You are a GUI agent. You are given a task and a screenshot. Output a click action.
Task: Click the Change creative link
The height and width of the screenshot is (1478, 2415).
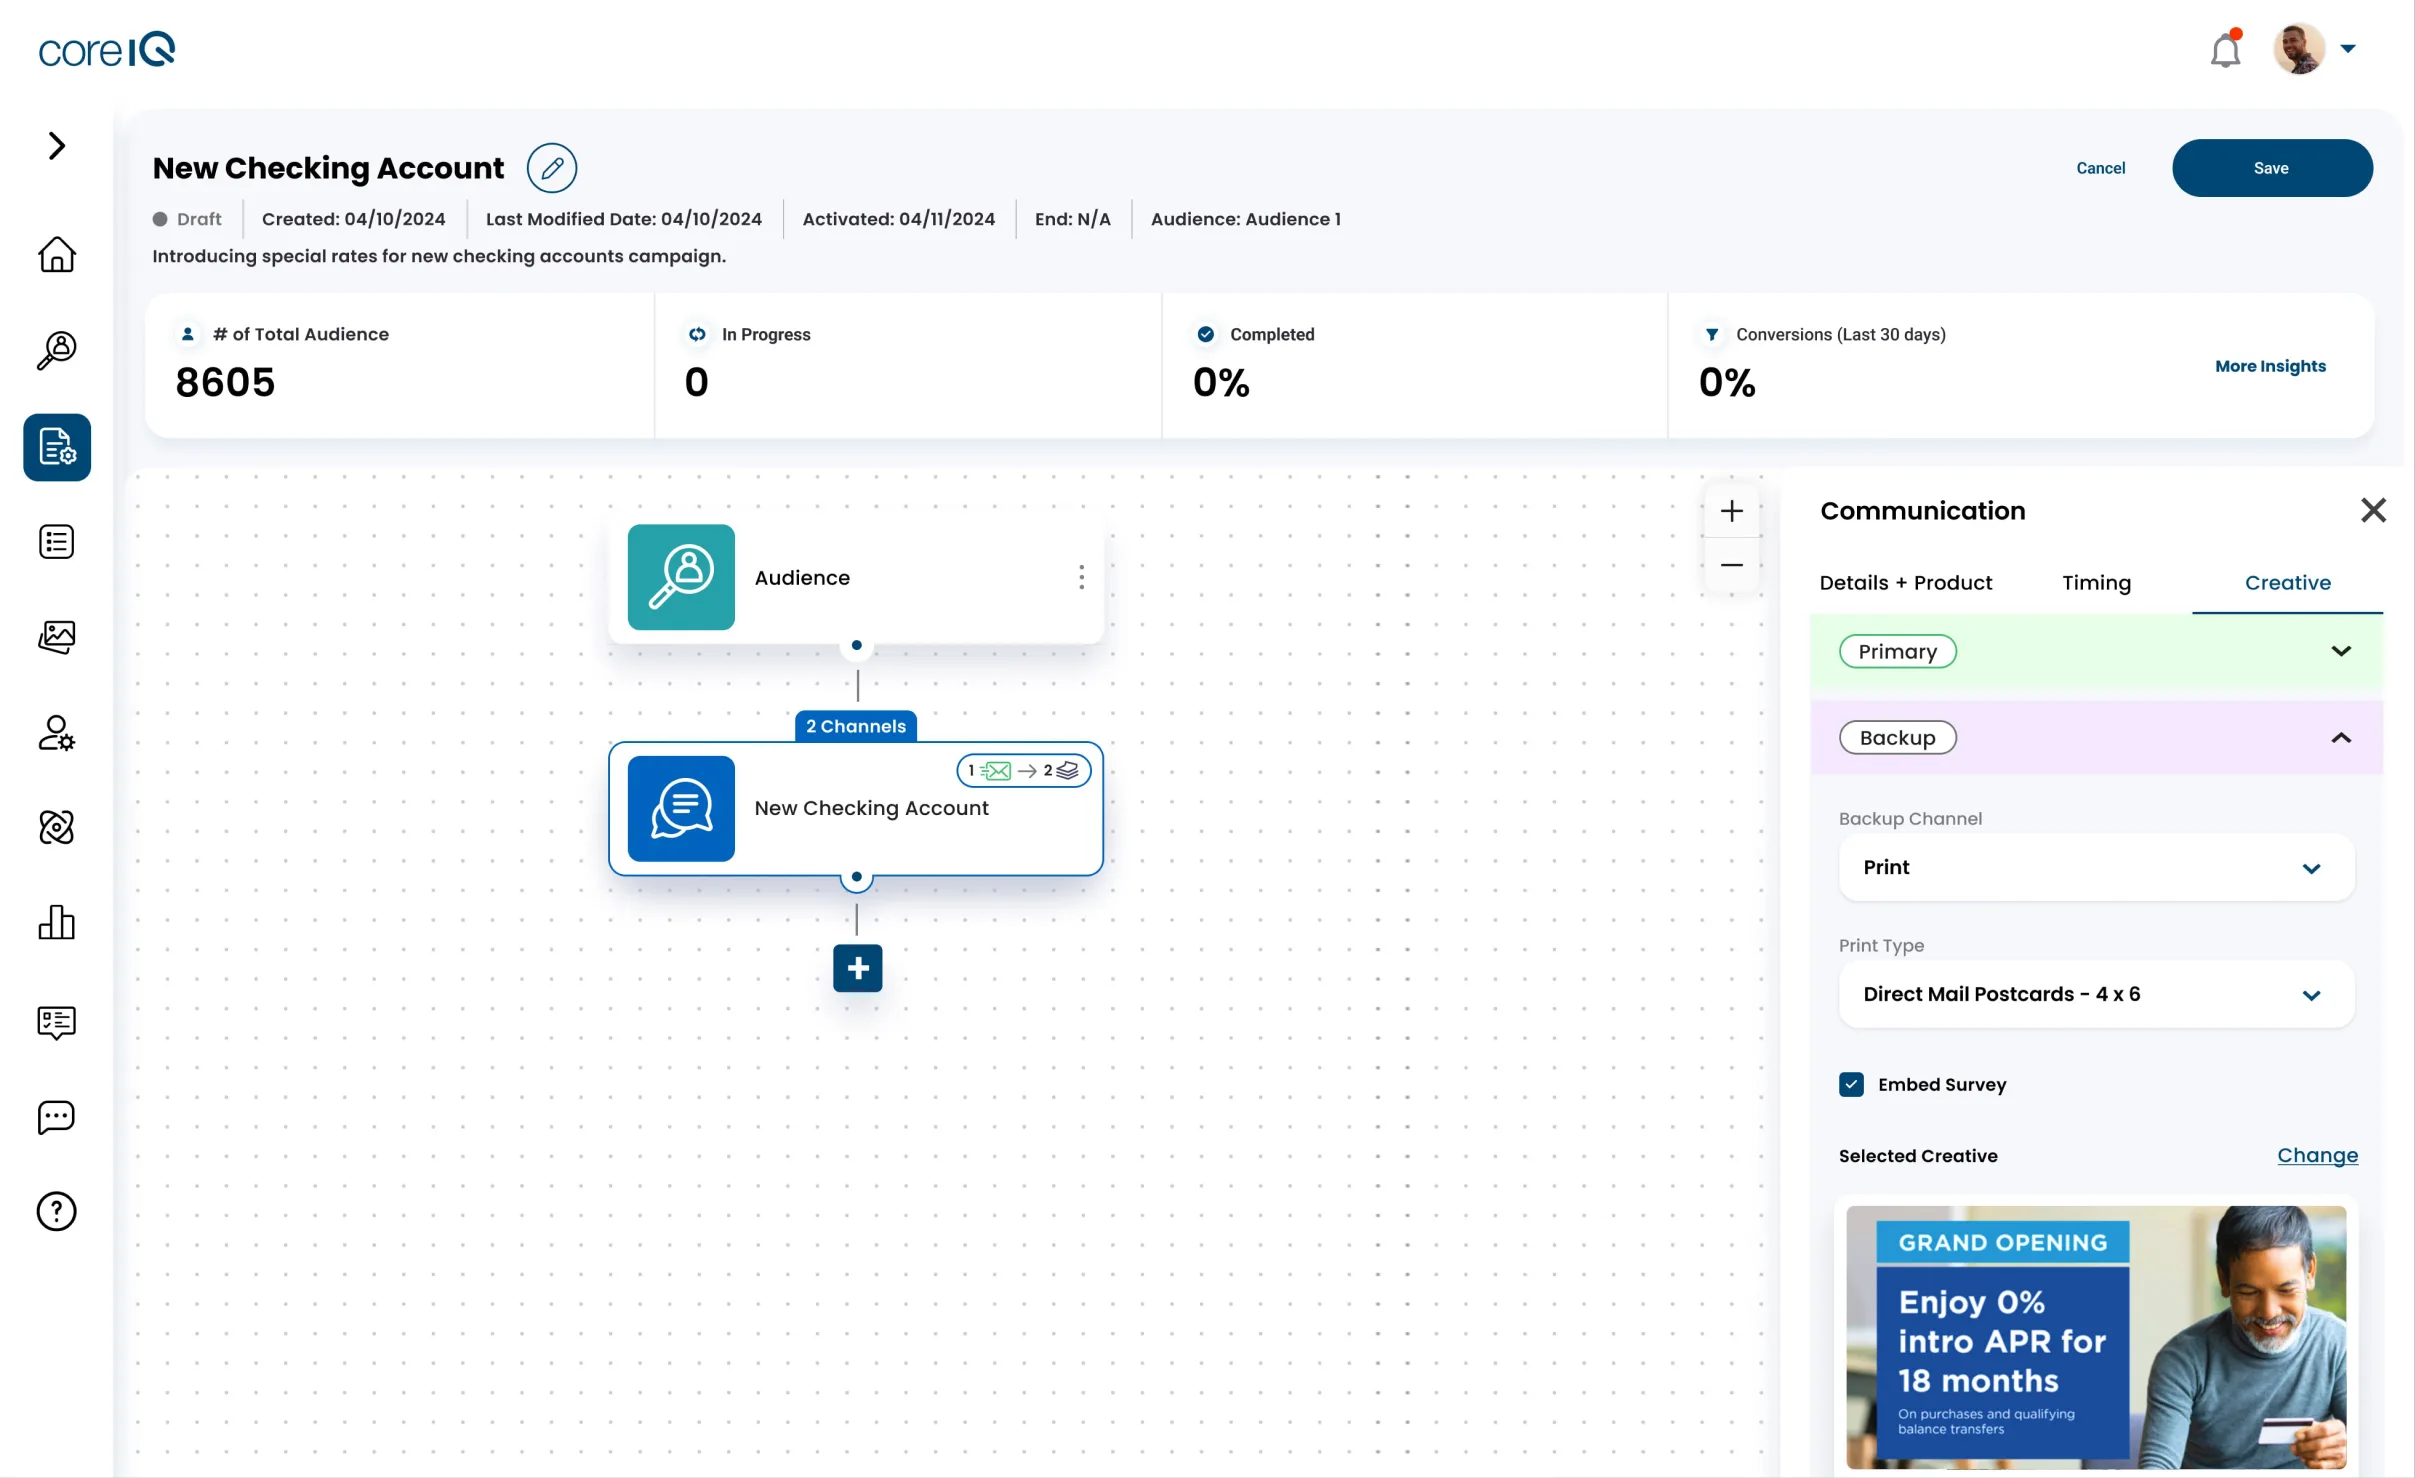click(2317, 1156)
